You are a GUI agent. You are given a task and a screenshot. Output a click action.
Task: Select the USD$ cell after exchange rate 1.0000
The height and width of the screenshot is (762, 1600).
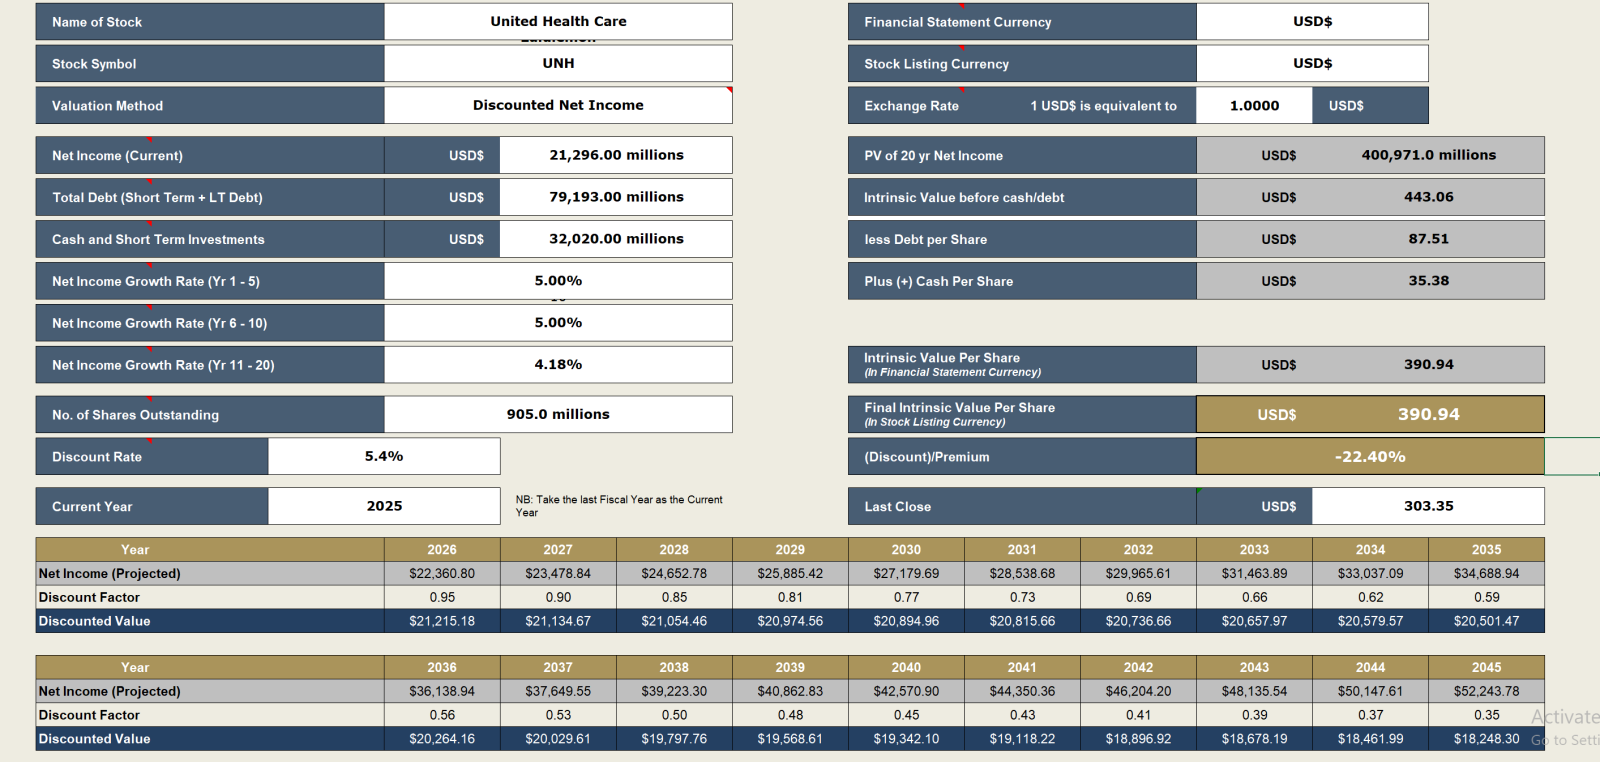pyautogui.click(x=1370, y=105)
